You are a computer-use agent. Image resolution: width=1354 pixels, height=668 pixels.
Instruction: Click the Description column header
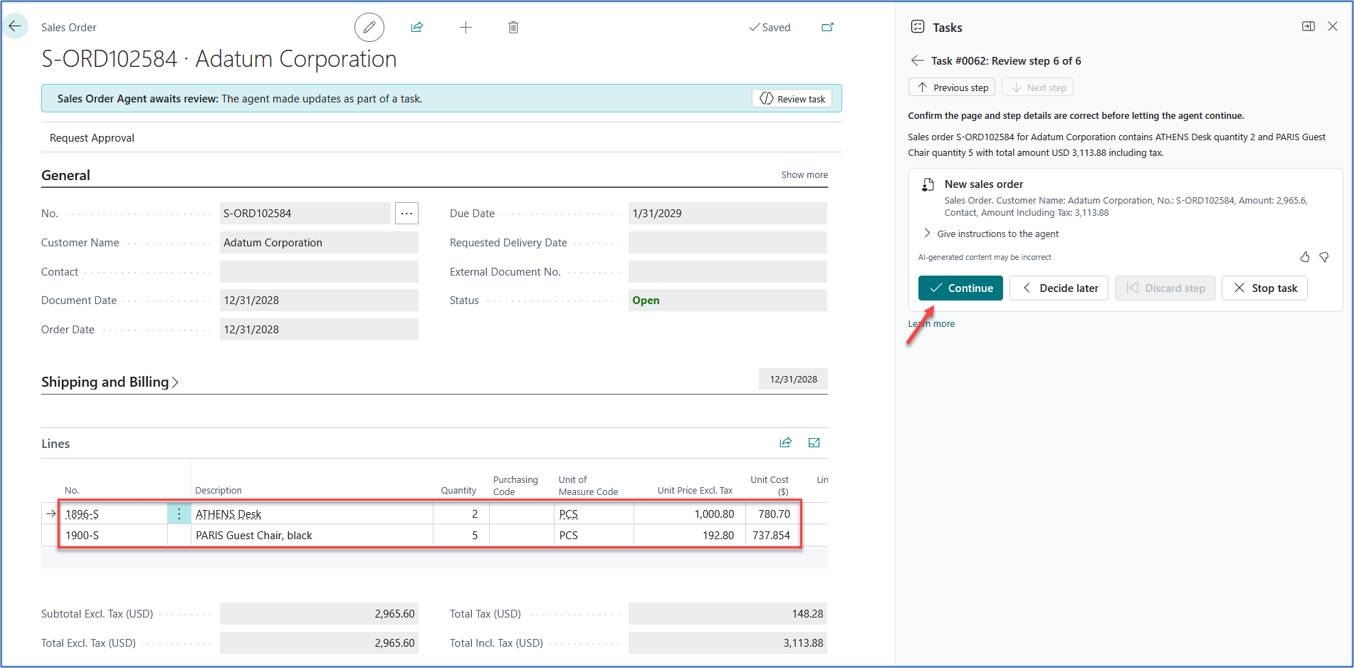(x=218, y=491)
